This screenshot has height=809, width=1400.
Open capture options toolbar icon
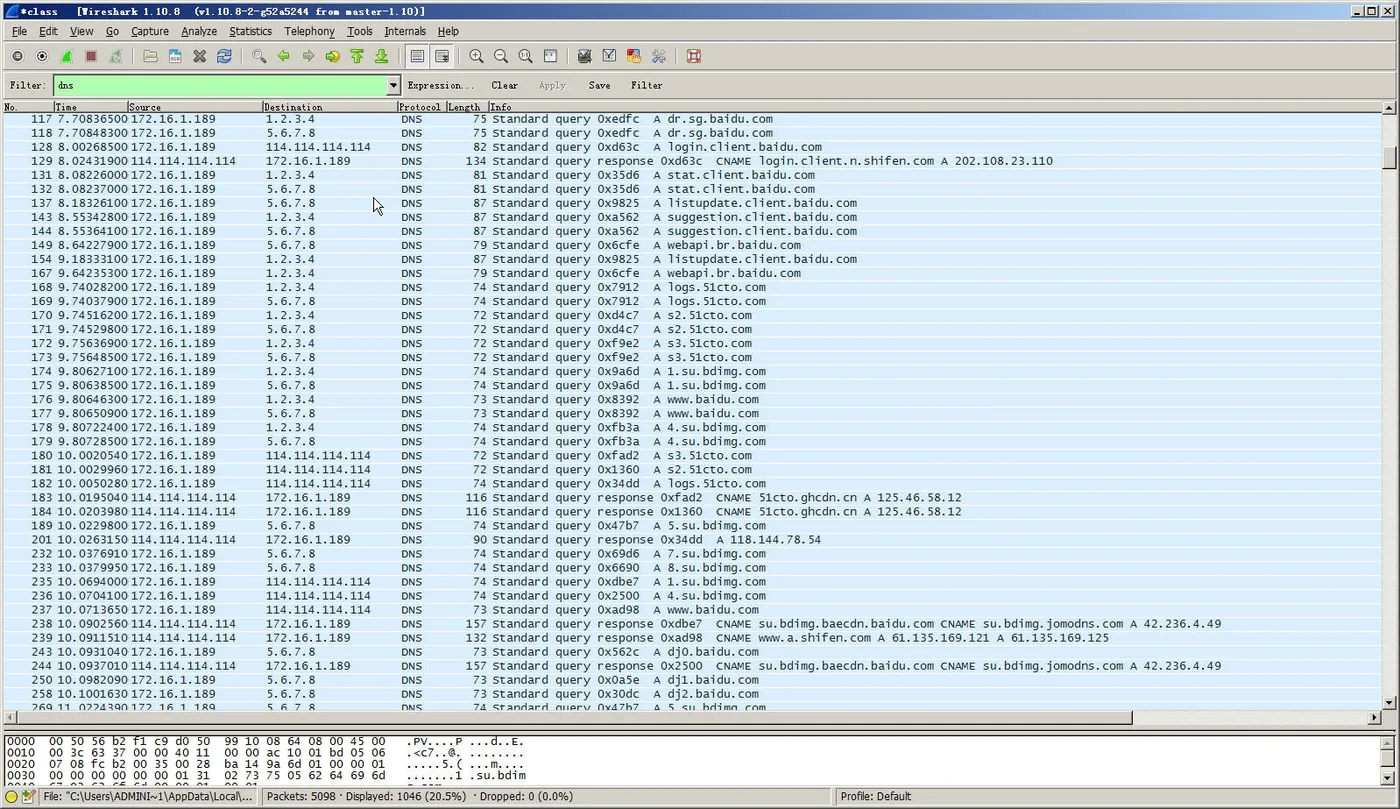pos(42,57)
